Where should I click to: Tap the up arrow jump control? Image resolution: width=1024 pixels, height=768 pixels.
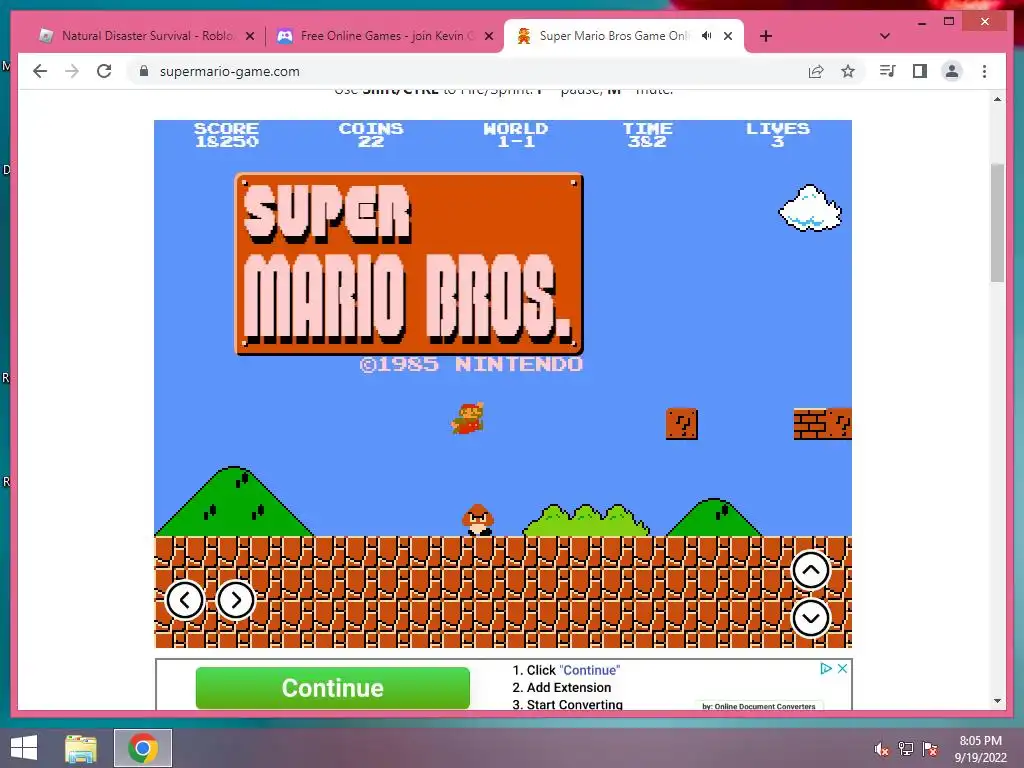[x=810, y=570]
